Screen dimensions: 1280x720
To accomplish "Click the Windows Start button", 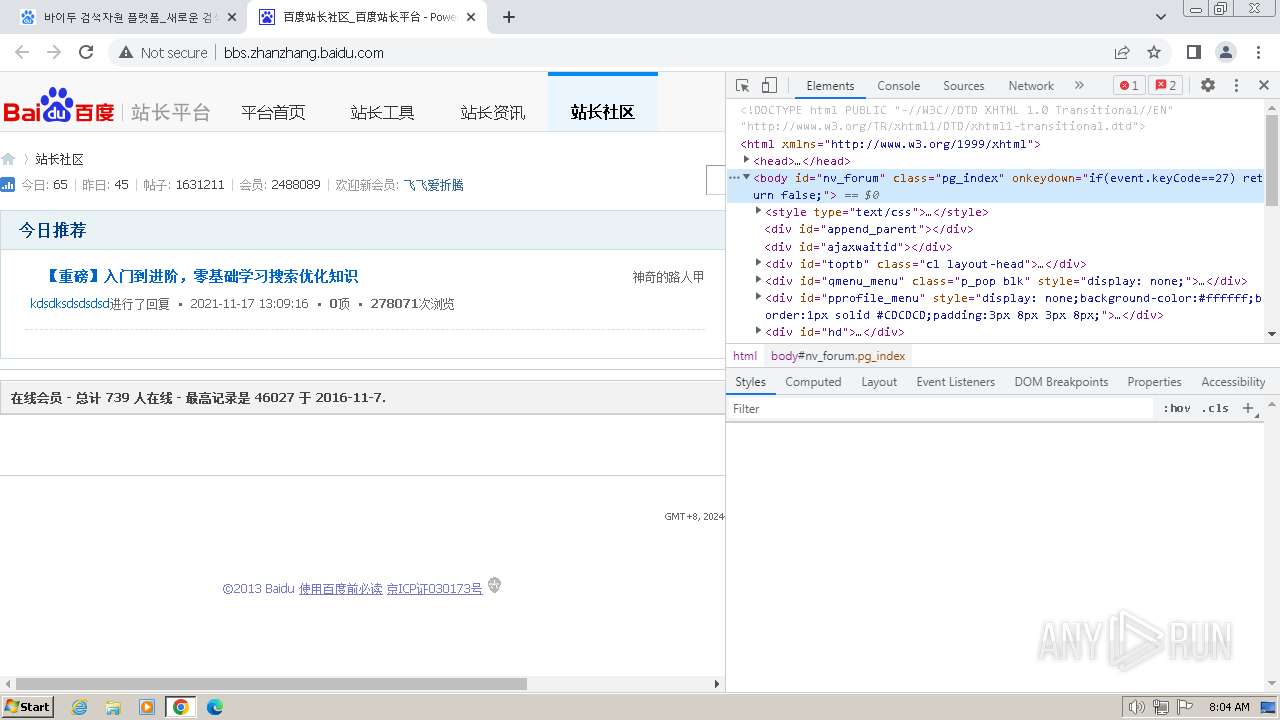I will (x=27, y=706).
